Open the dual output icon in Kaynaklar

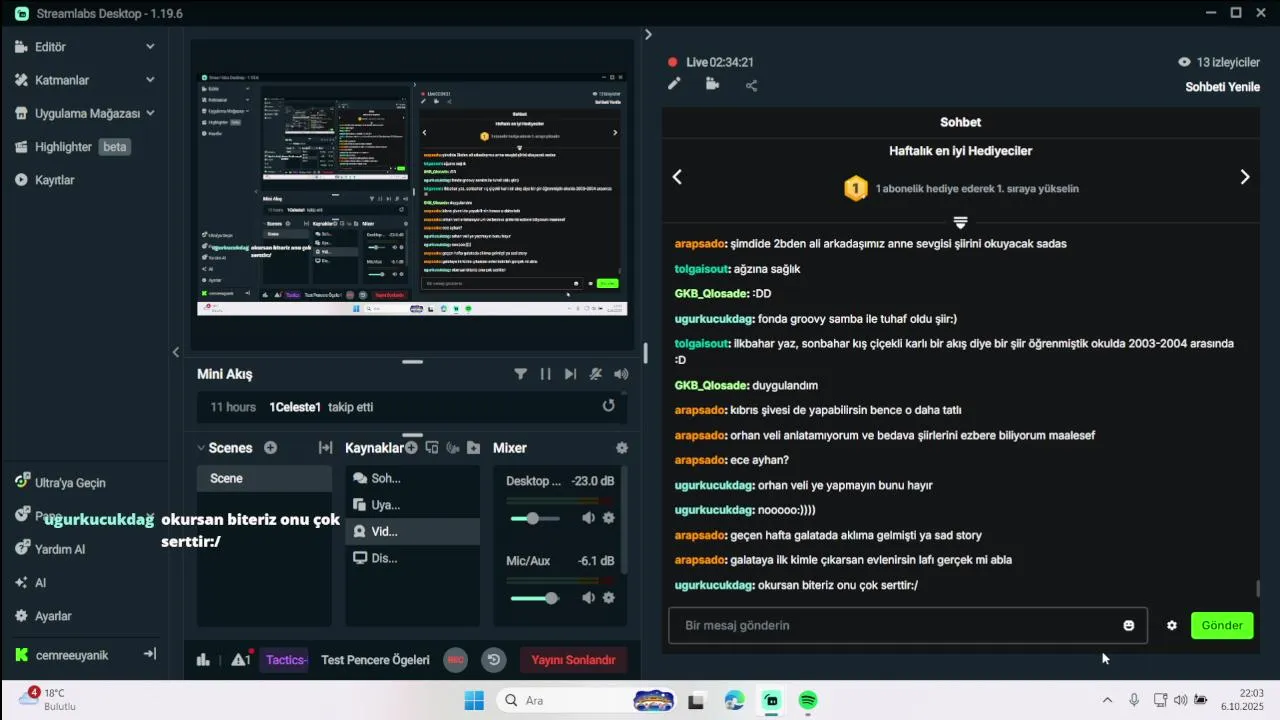tap(432, 448)
